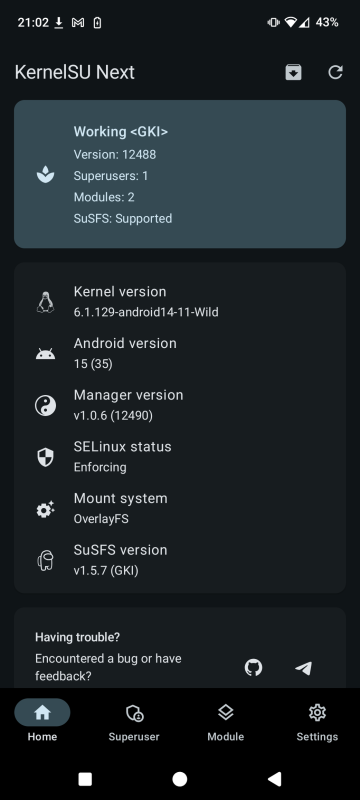Open the Module tab

pyautogui.click(x=225, y=723)
